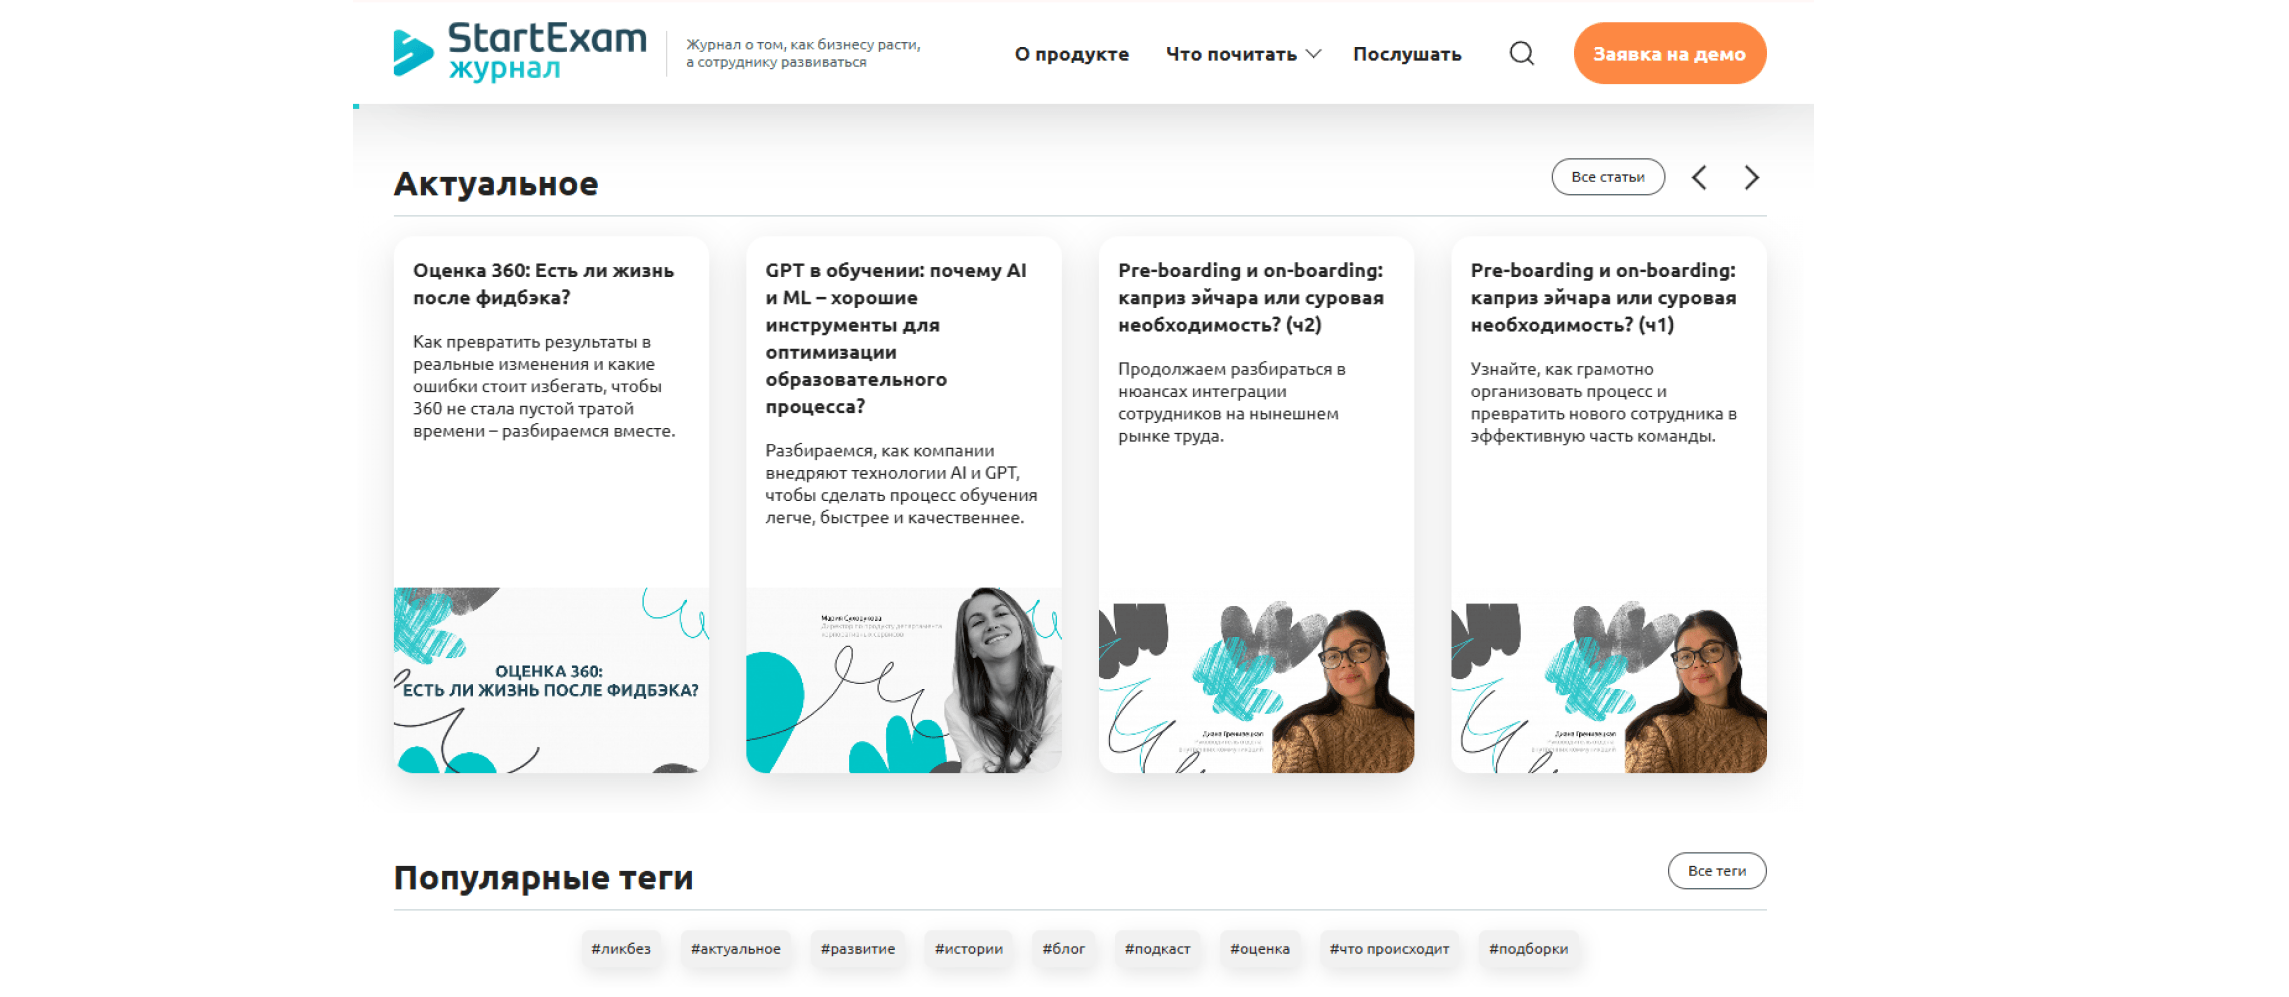Screen dimensions: 2289x997
Task: Select the #что происходит tag
Action: tap(1388, 948)
